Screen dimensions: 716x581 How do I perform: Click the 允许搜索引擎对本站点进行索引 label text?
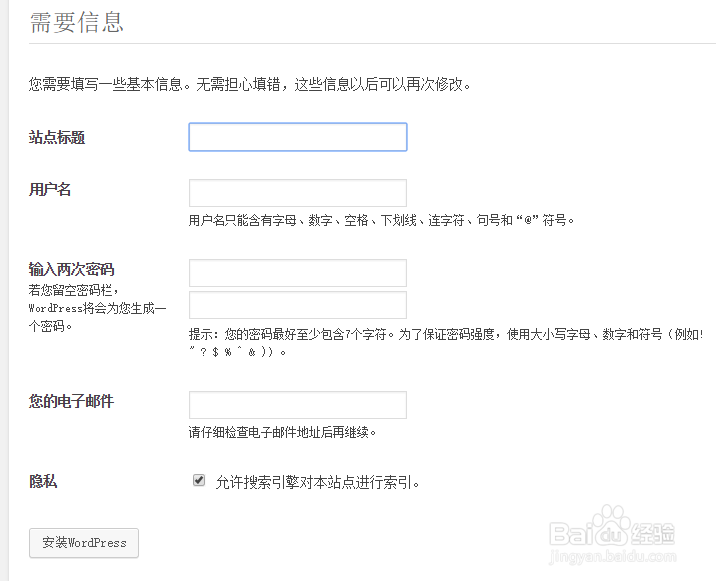click(x=317, y=482)
